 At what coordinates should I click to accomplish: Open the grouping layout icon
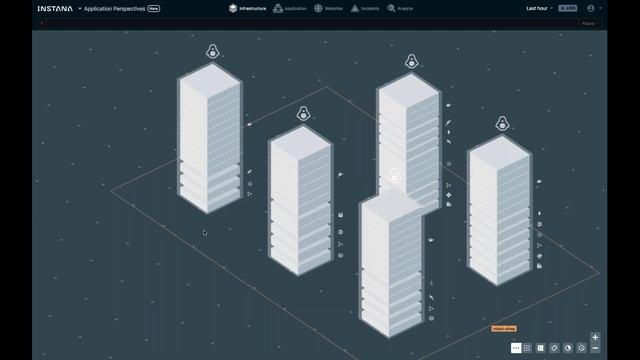(540, 348)
